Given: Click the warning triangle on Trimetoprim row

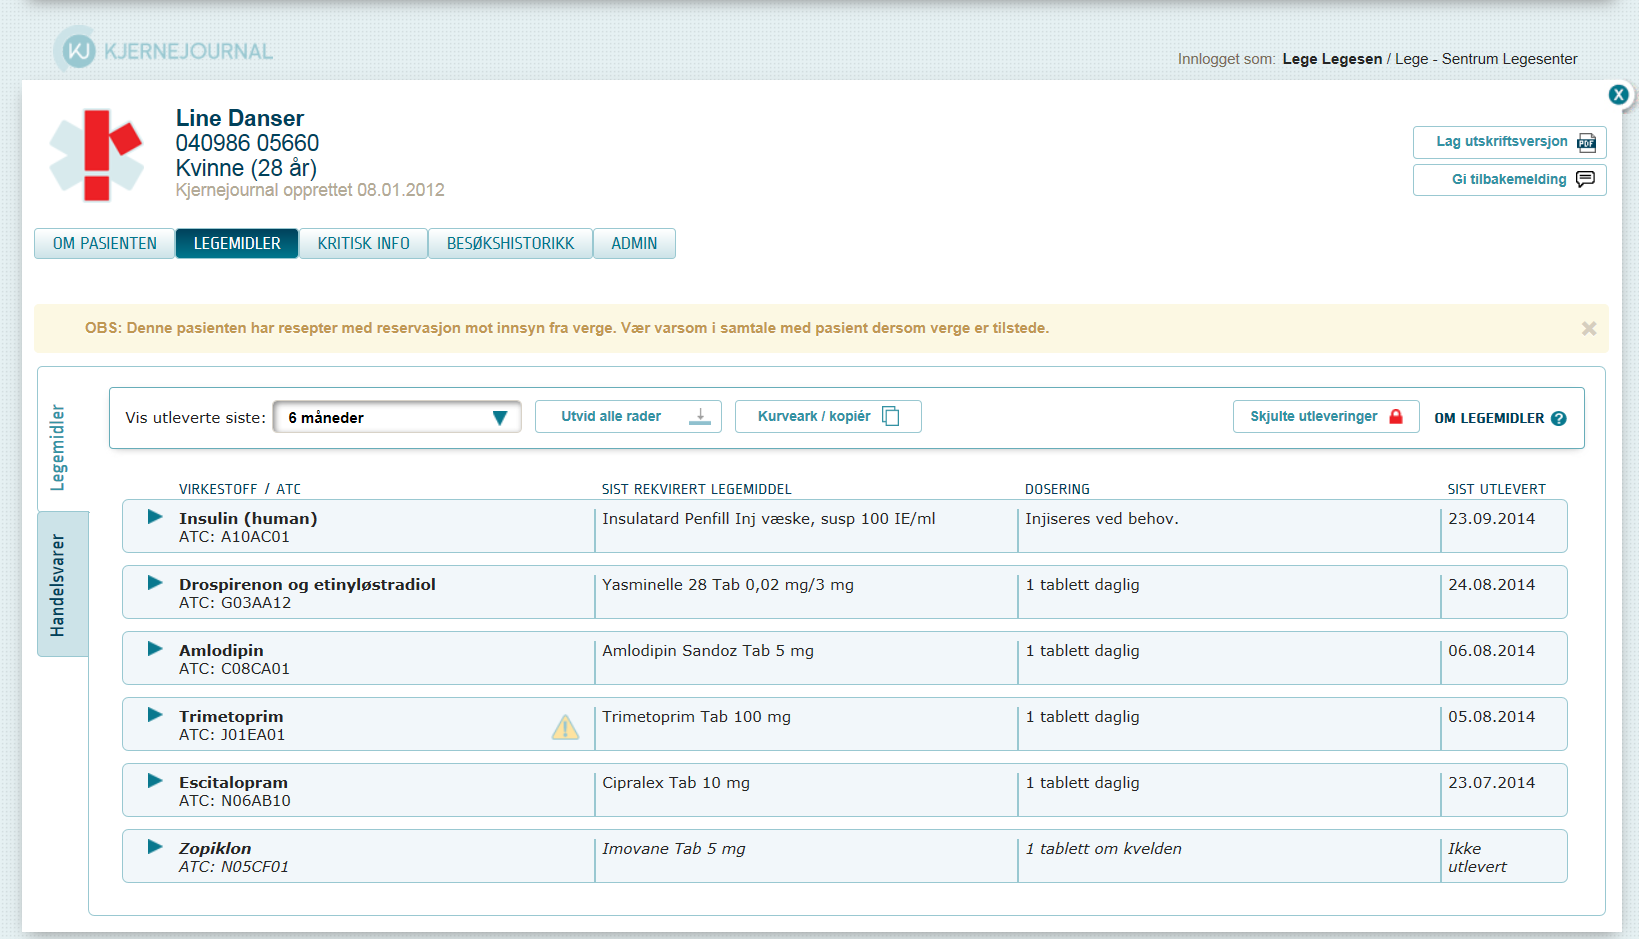Looking at the screenshot, I should pos(565,727).
